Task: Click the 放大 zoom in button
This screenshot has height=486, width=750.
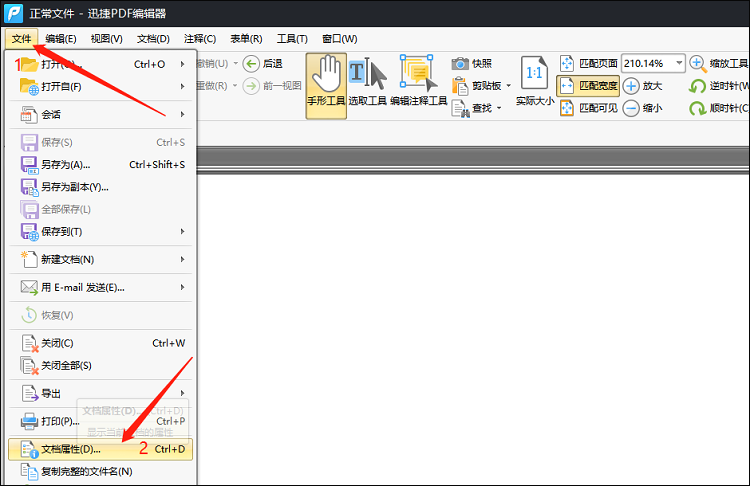Action: pos(643,86)
